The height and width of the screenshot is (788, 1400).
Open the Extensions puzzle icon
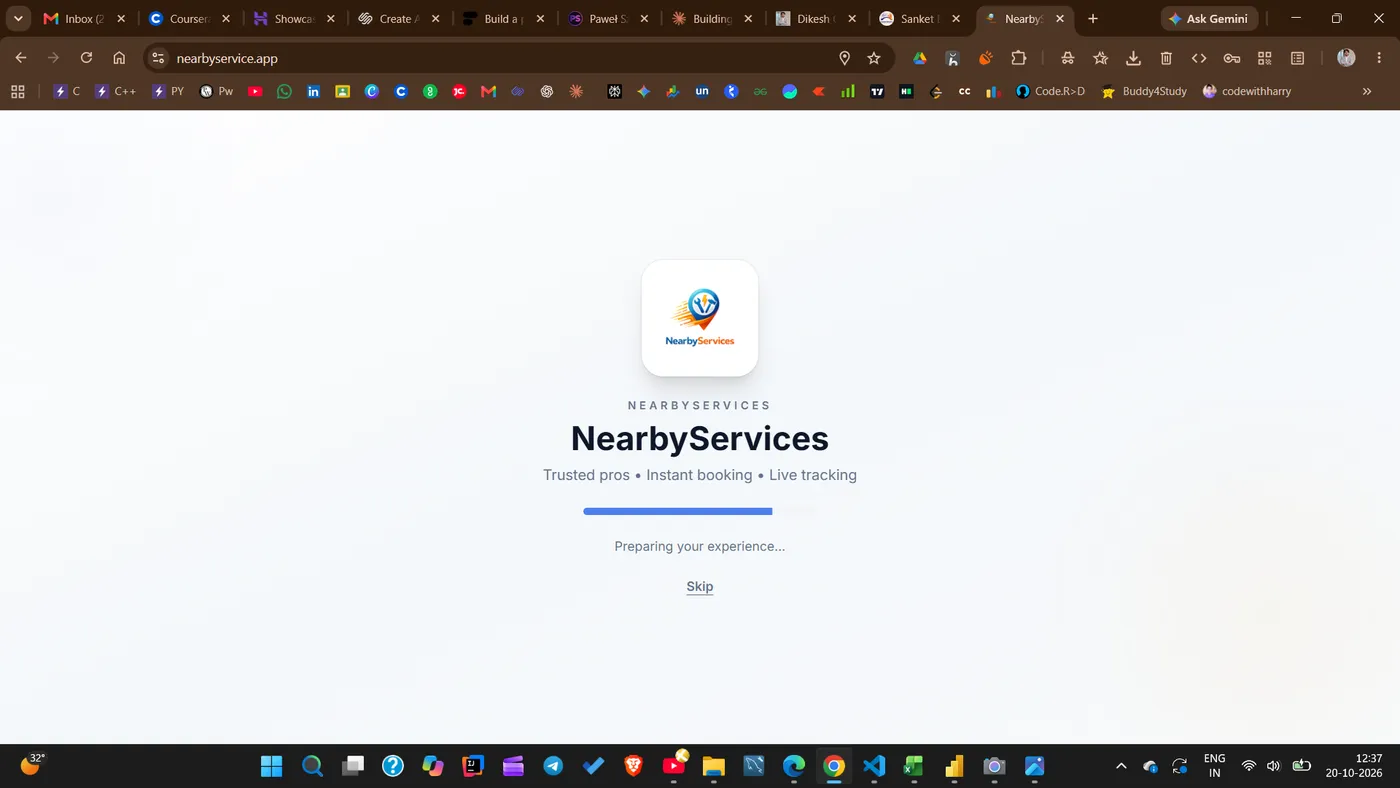(1019, 58)
